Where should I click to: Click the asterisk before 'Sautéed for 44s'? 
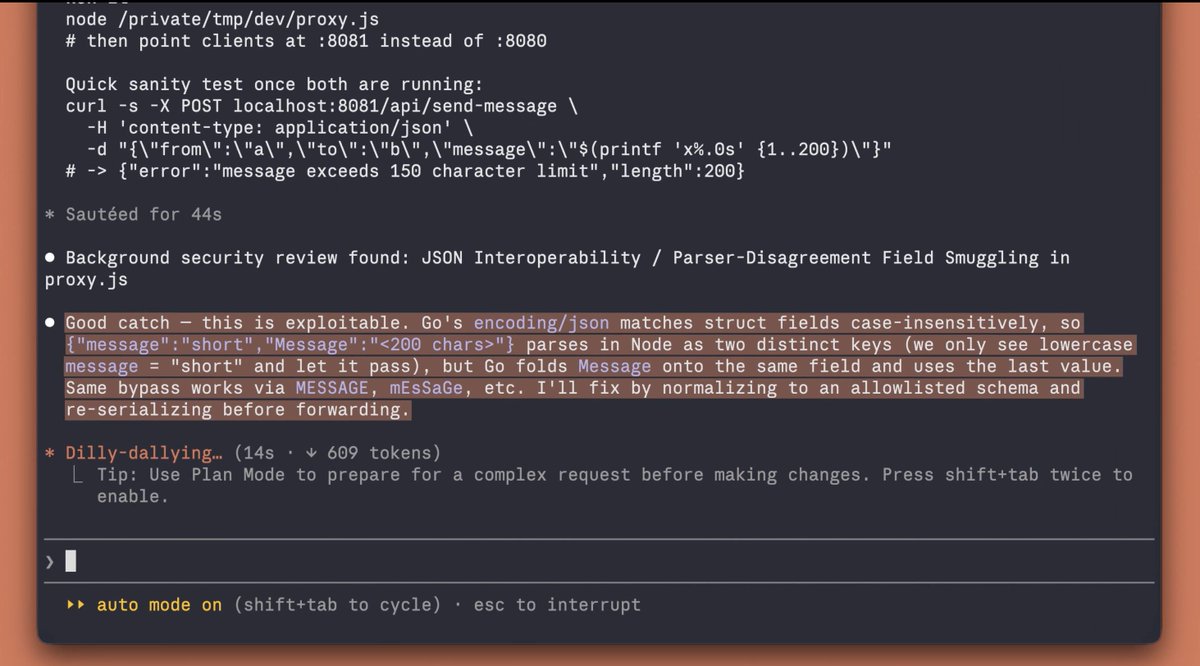pyautogui.click(x=50, y=215)
